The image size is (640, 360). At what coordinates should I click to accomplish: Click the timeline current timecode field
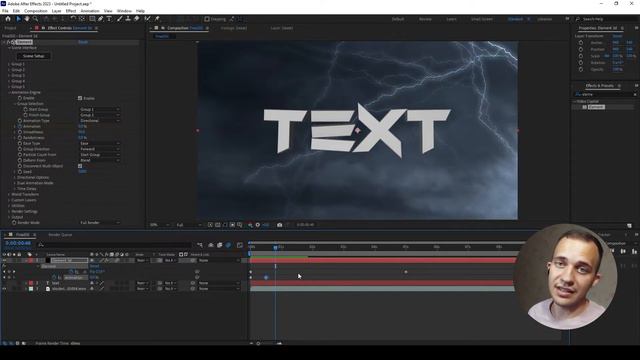(x=18, y=243)
